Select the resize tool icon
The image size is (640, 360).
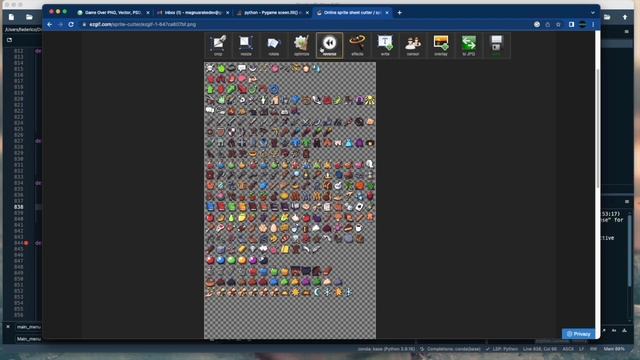(x=246, y=45)
